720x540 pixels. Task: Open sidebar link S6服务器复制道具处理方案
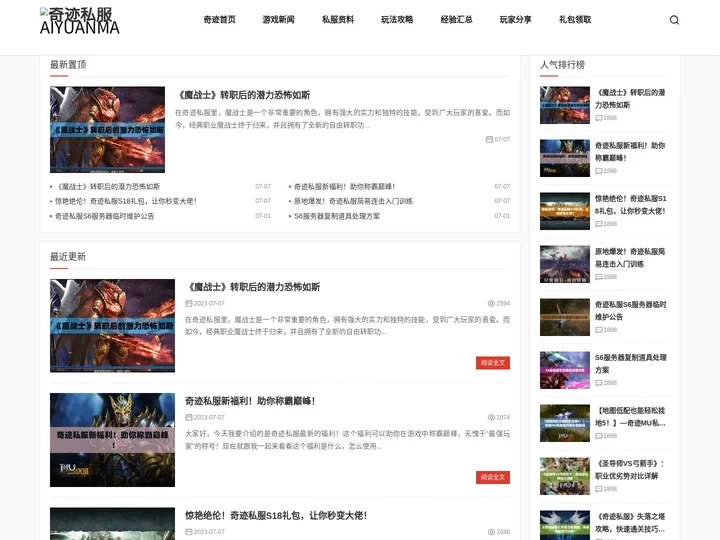click(630, 364)
